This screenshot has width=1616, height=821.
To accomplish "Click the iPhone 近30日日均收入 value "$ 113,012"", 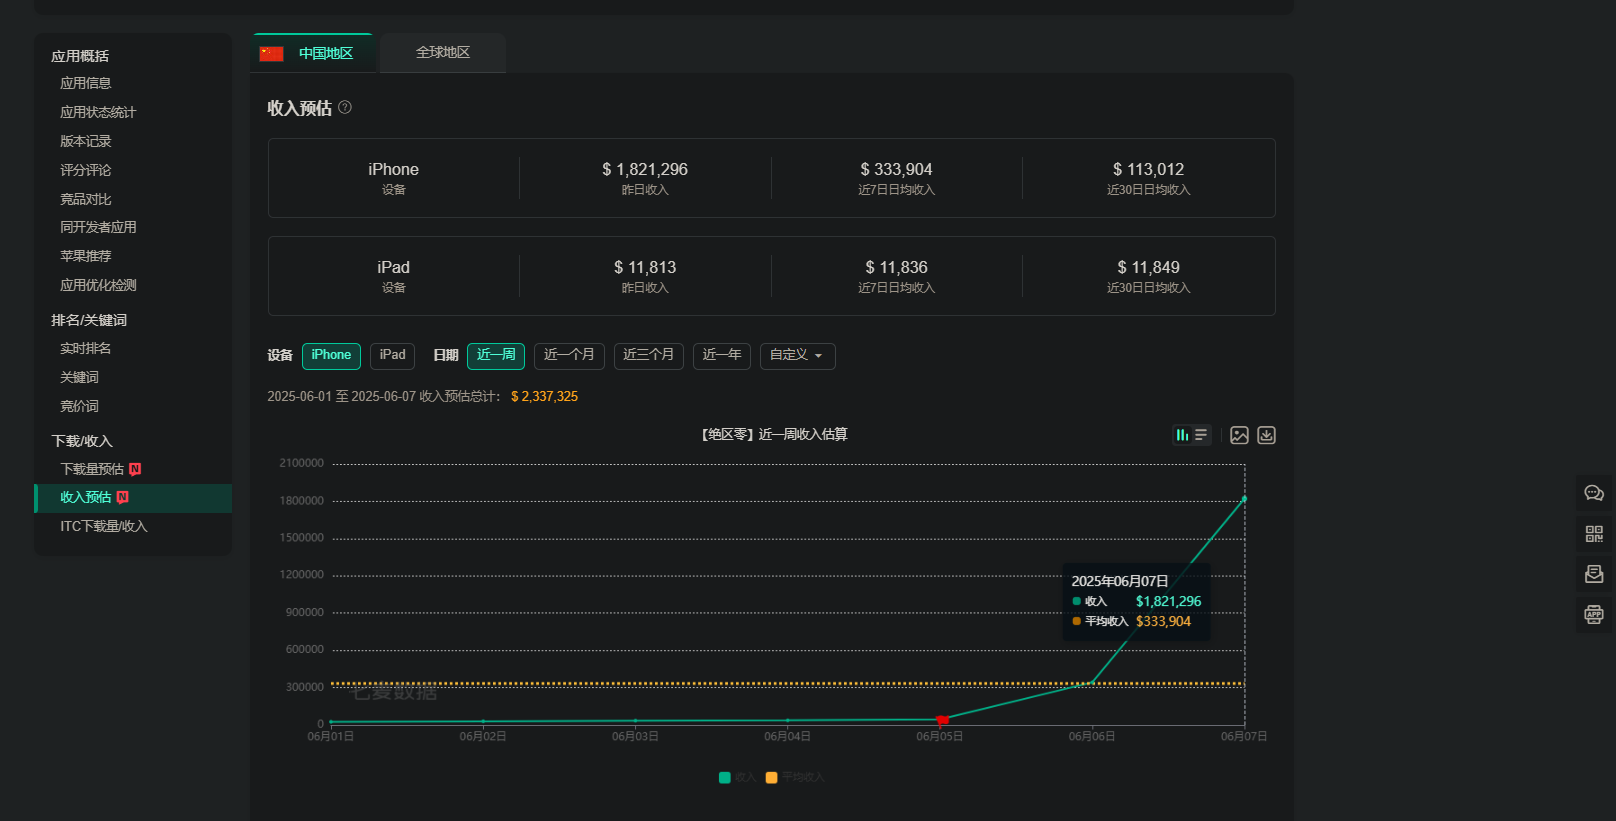I will [1148, 170].
